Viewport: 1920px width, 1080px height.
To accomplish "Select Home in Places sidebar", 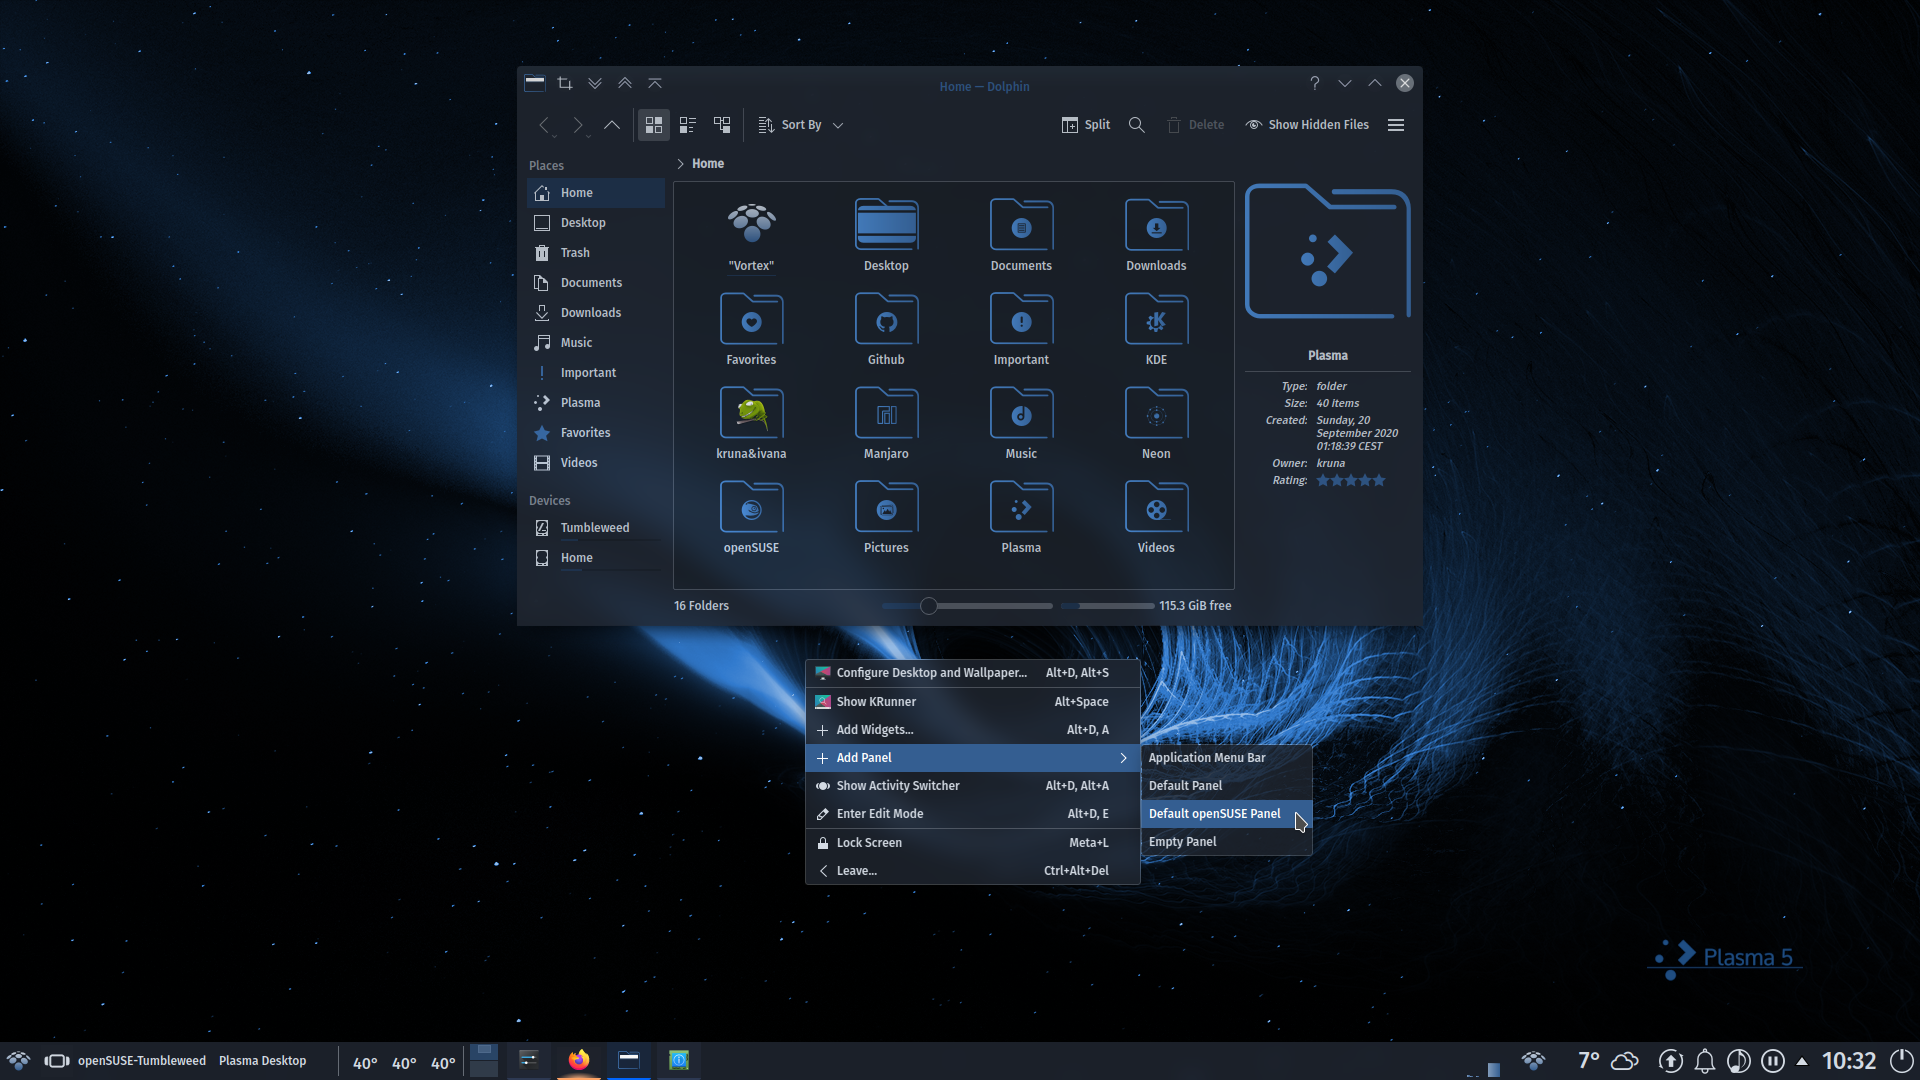I will tap(596, 193).
